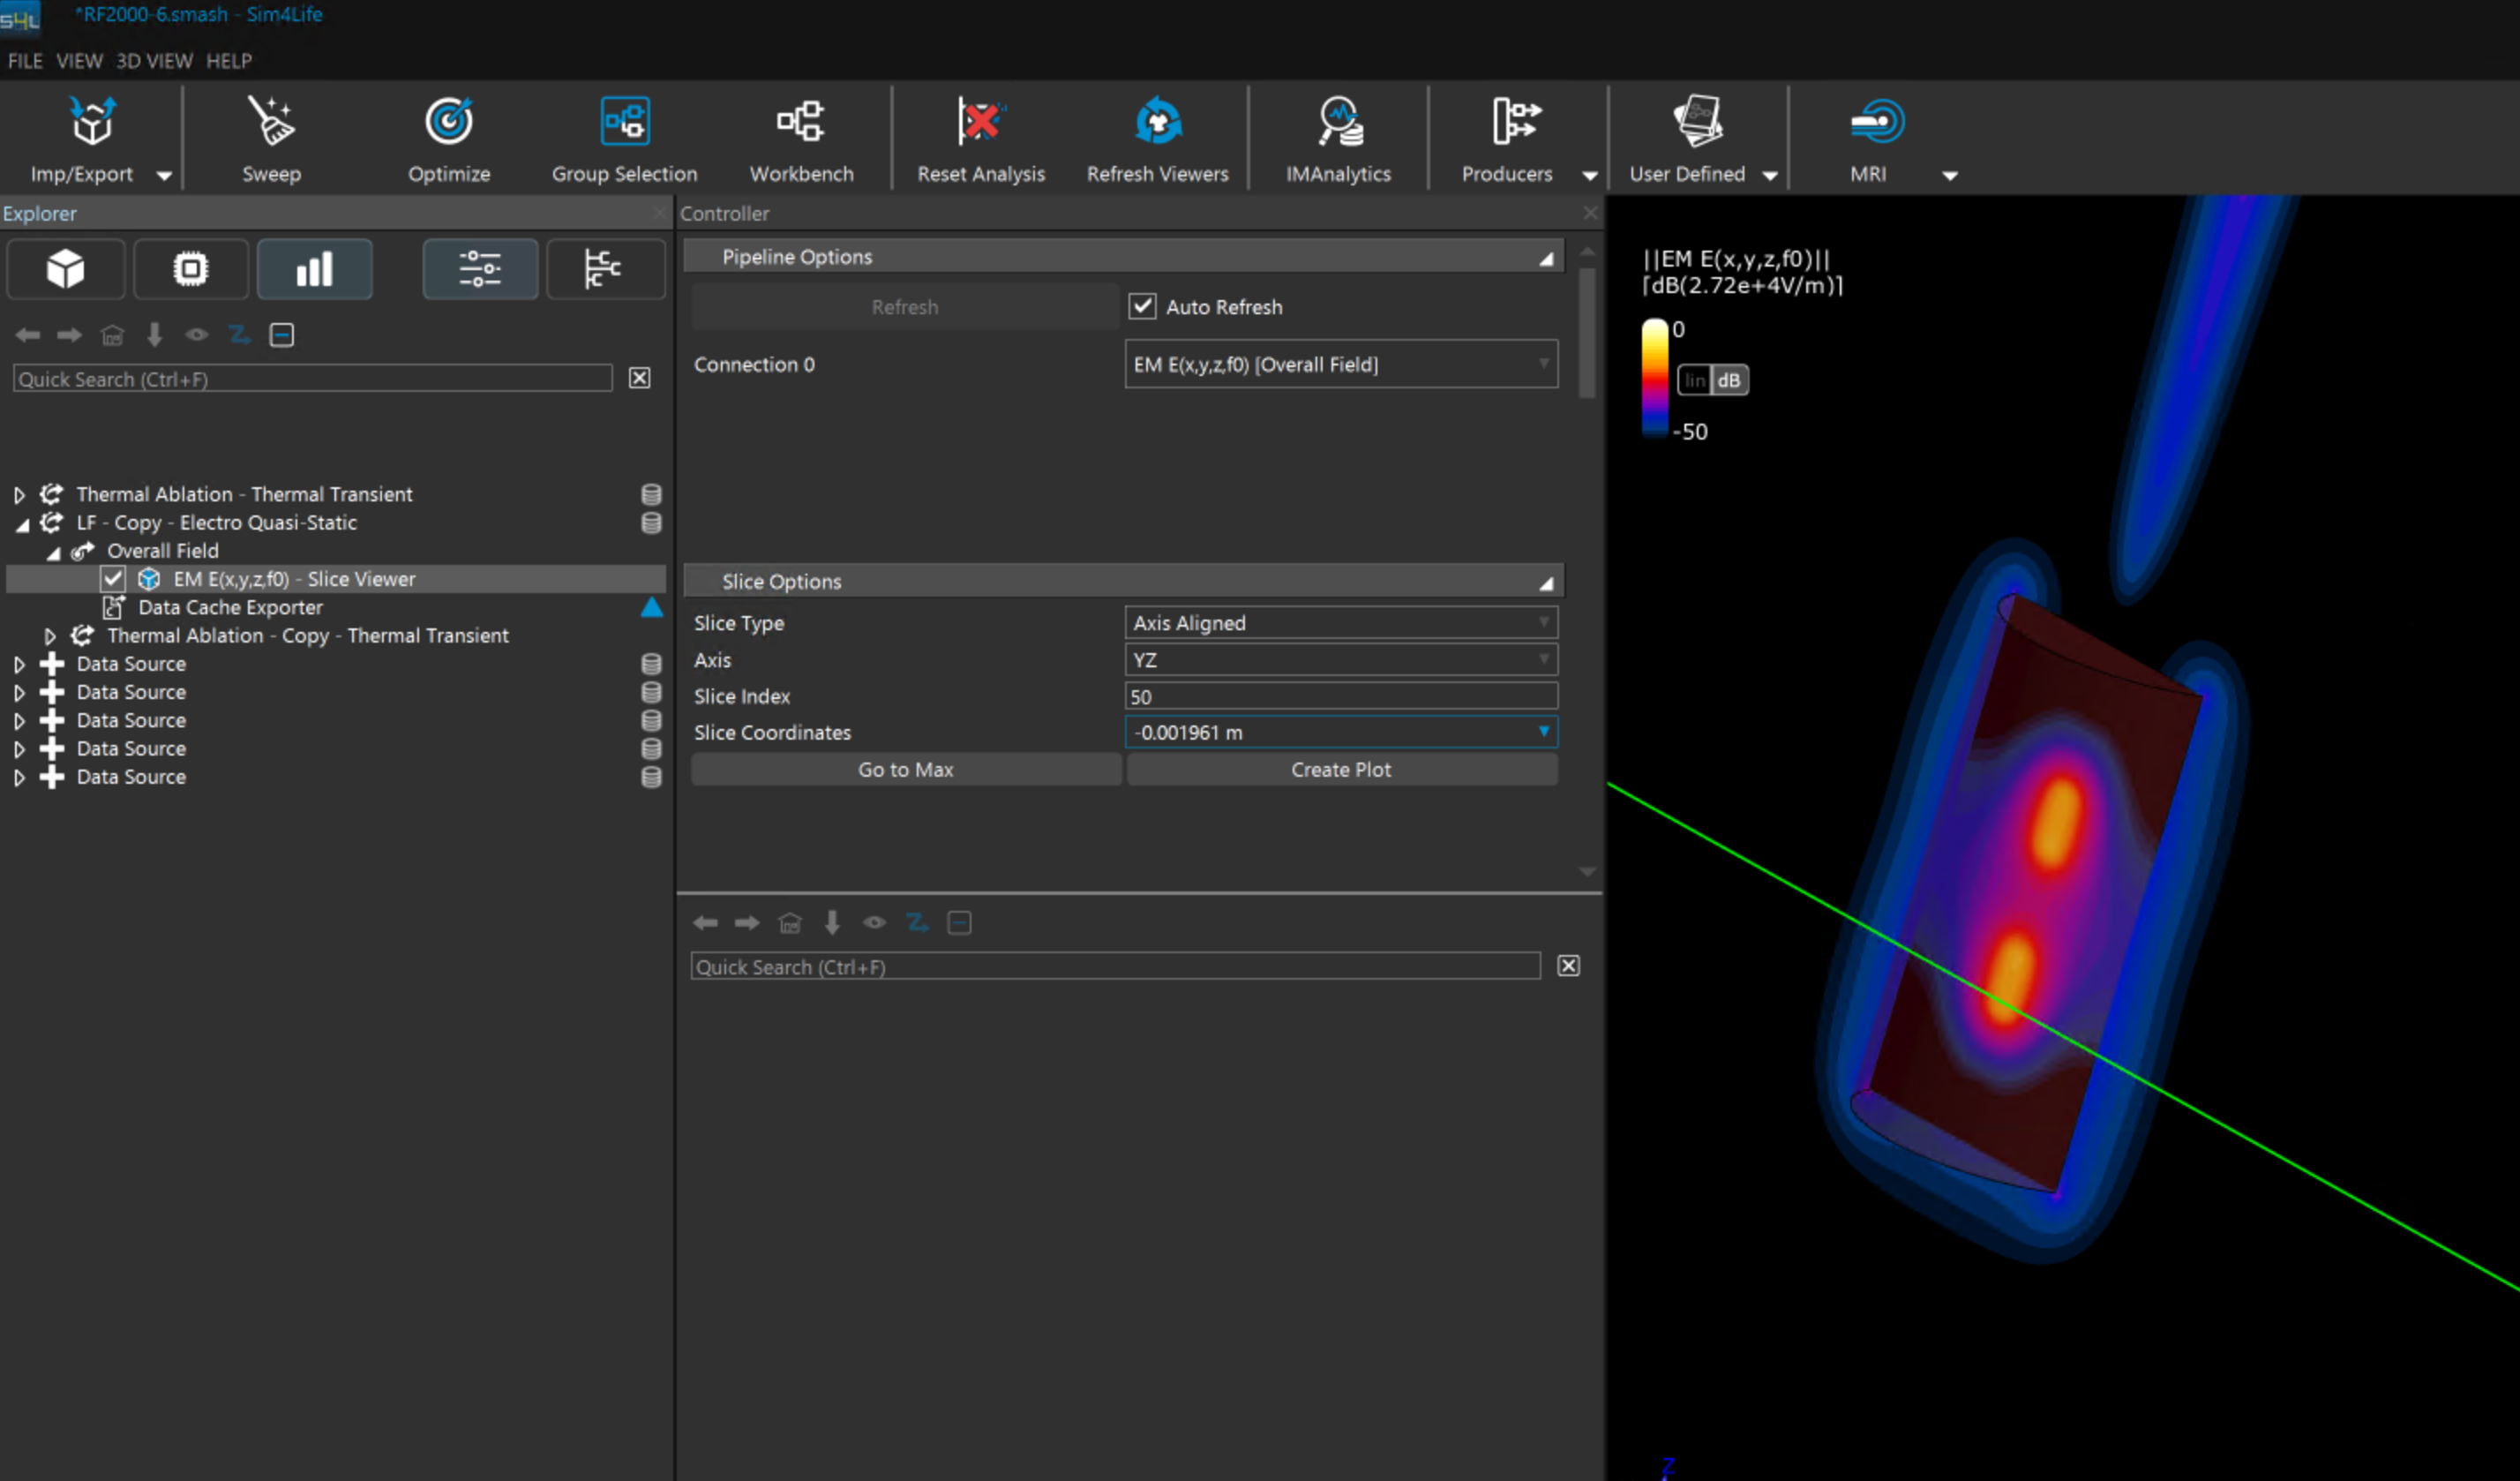Disable the Auto Refresh checkbox

click(1142, 307)
